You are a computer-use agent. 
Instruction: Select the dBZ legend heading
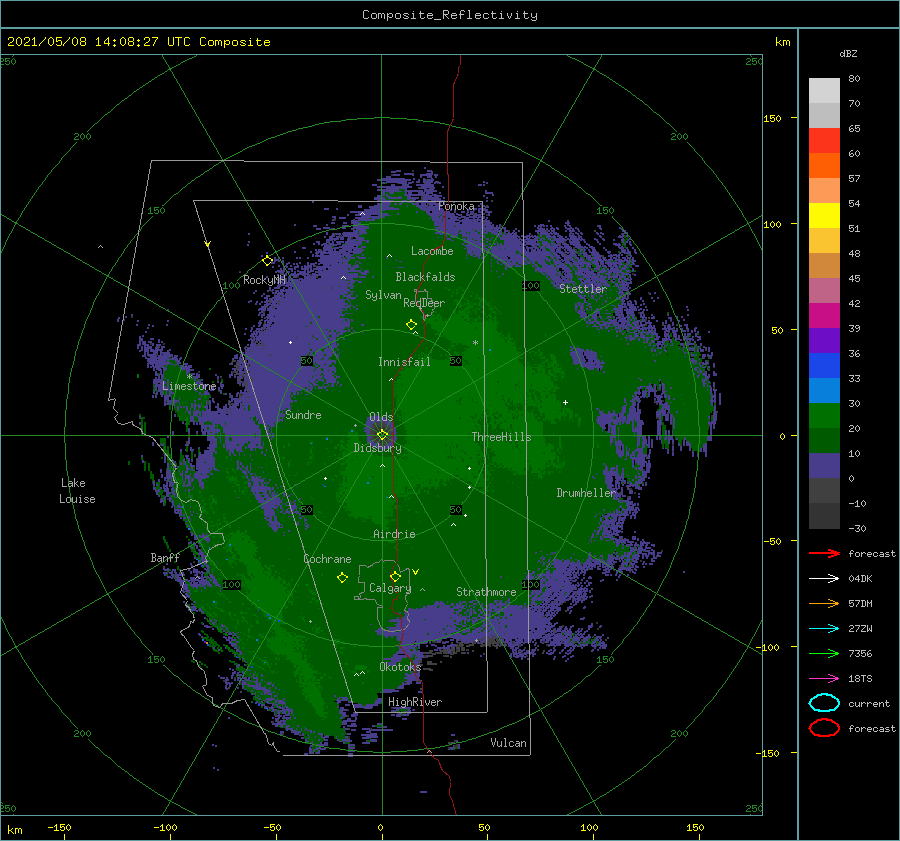(x=848, y=53)
